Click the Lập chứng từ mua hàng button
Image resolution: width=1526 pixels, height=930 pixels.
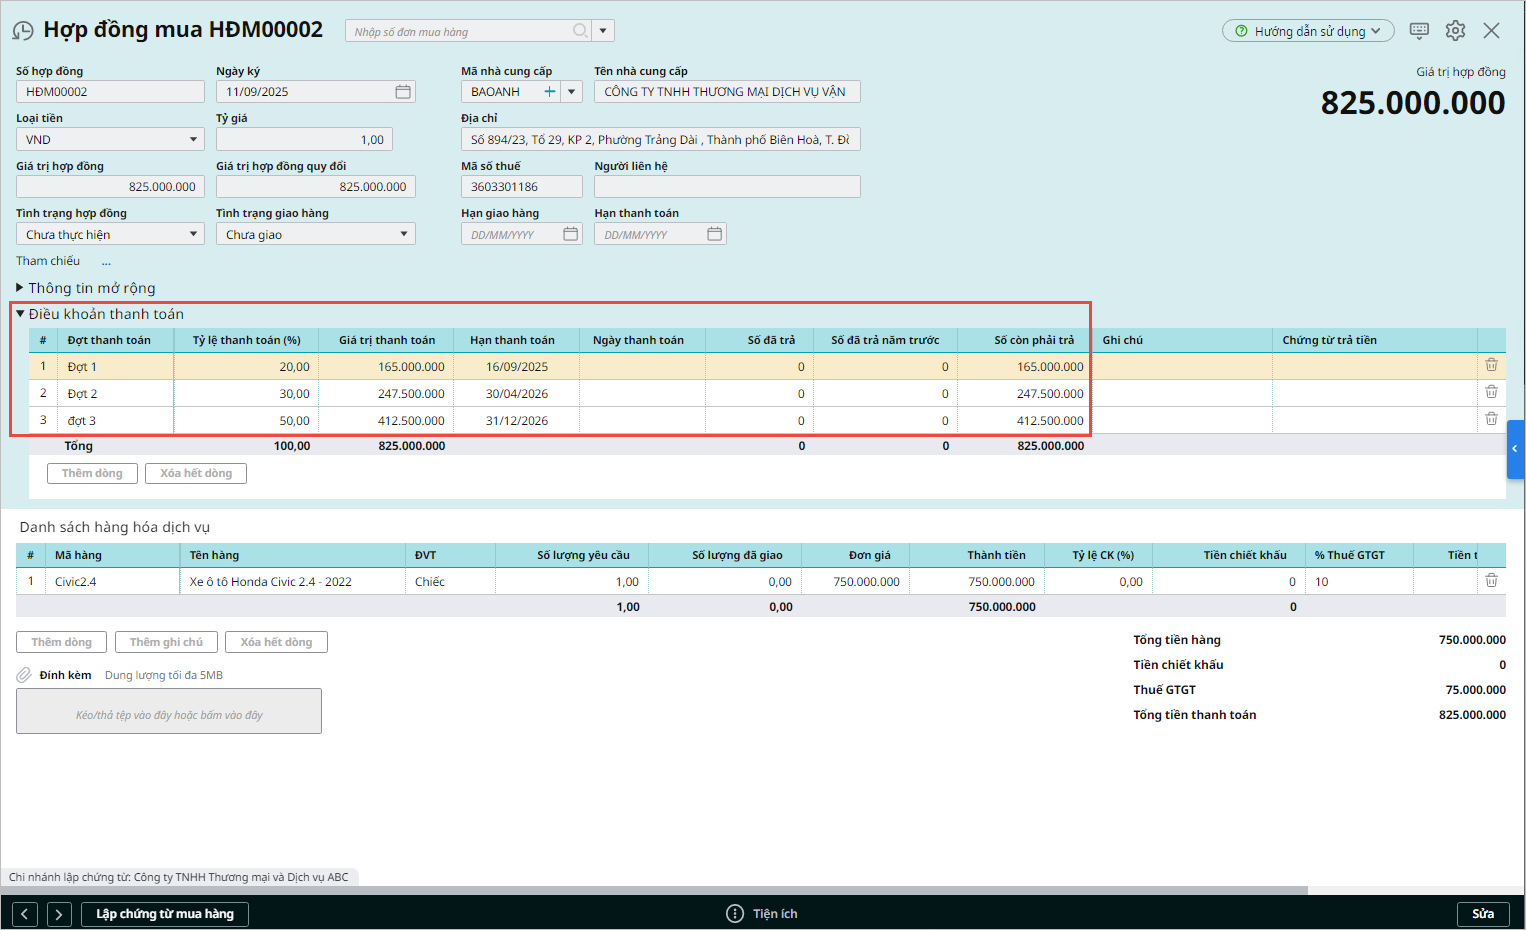pos(165,913)
